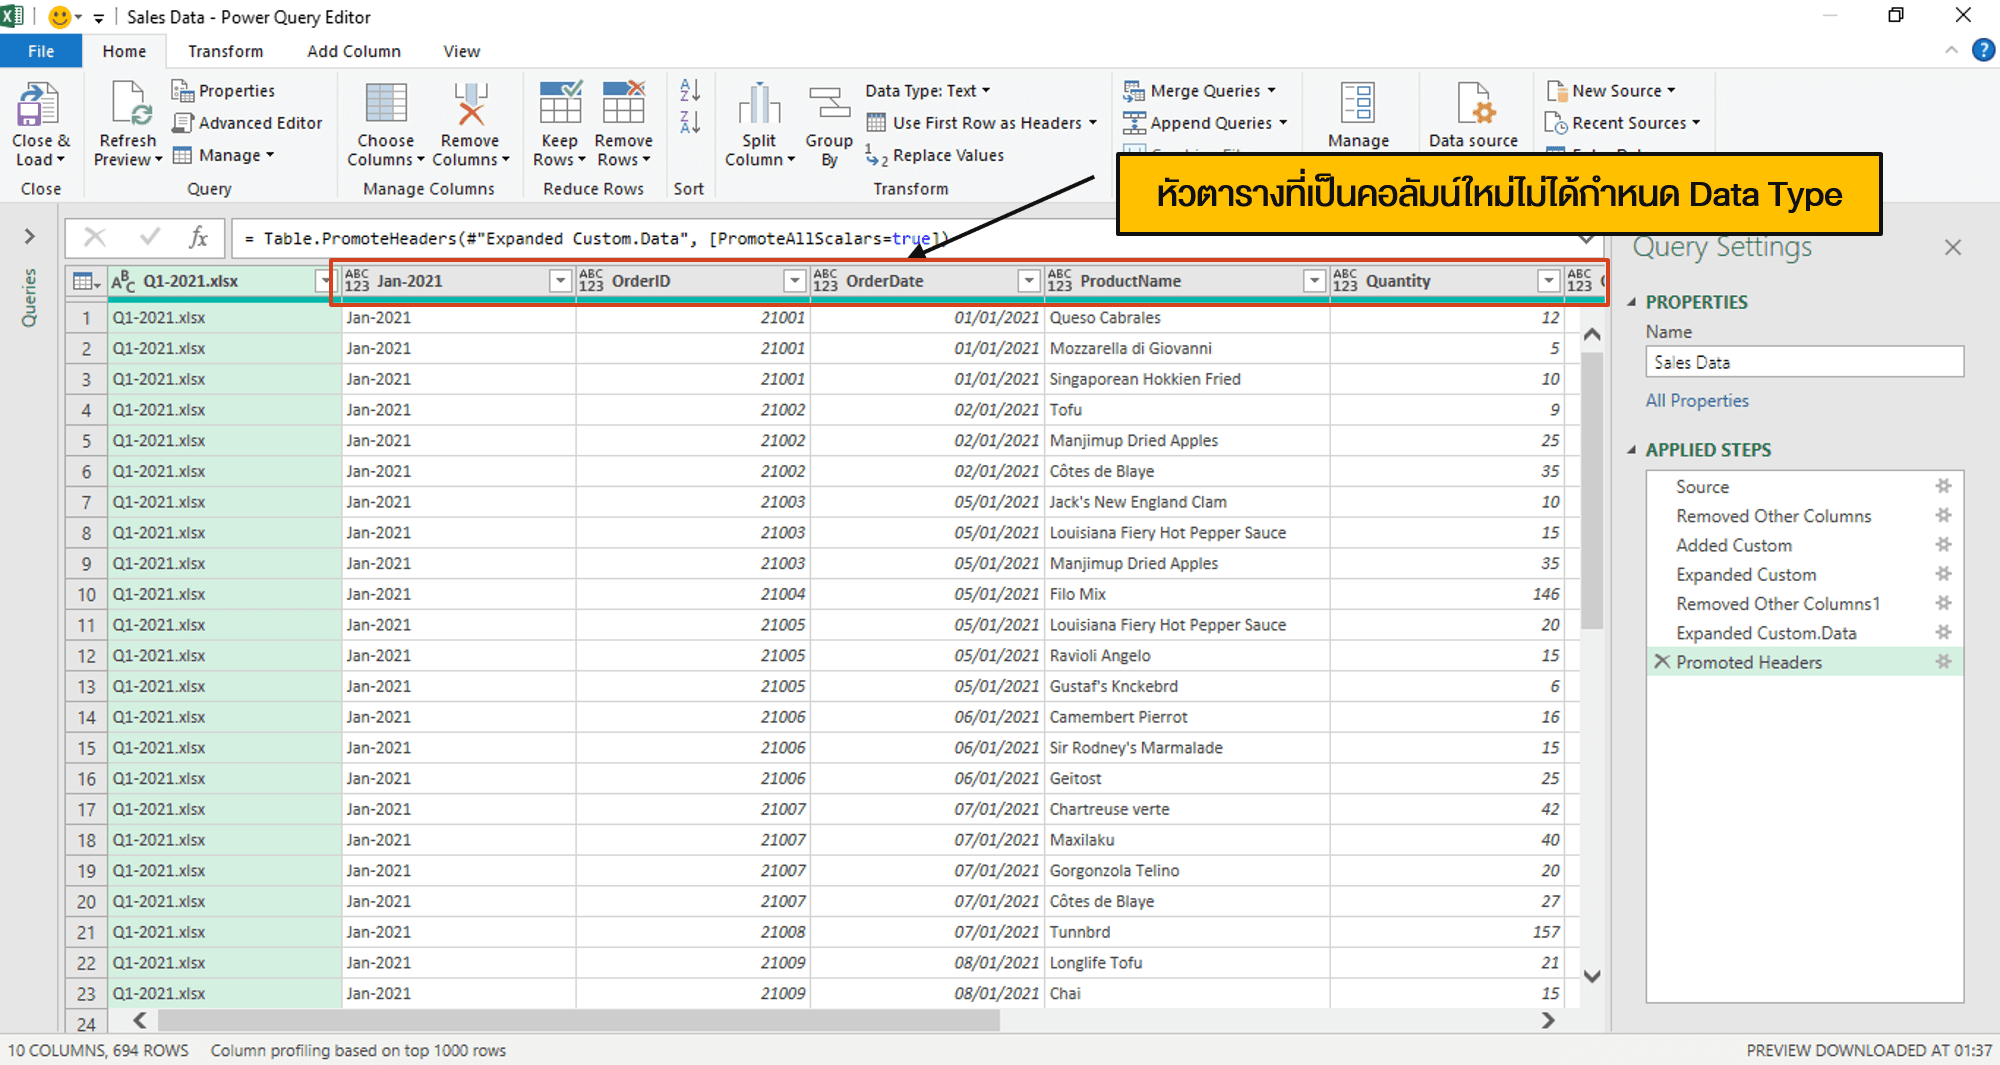Click the Split Column icon
This screenshot has height=1065, width=2000.
[758, 122]
